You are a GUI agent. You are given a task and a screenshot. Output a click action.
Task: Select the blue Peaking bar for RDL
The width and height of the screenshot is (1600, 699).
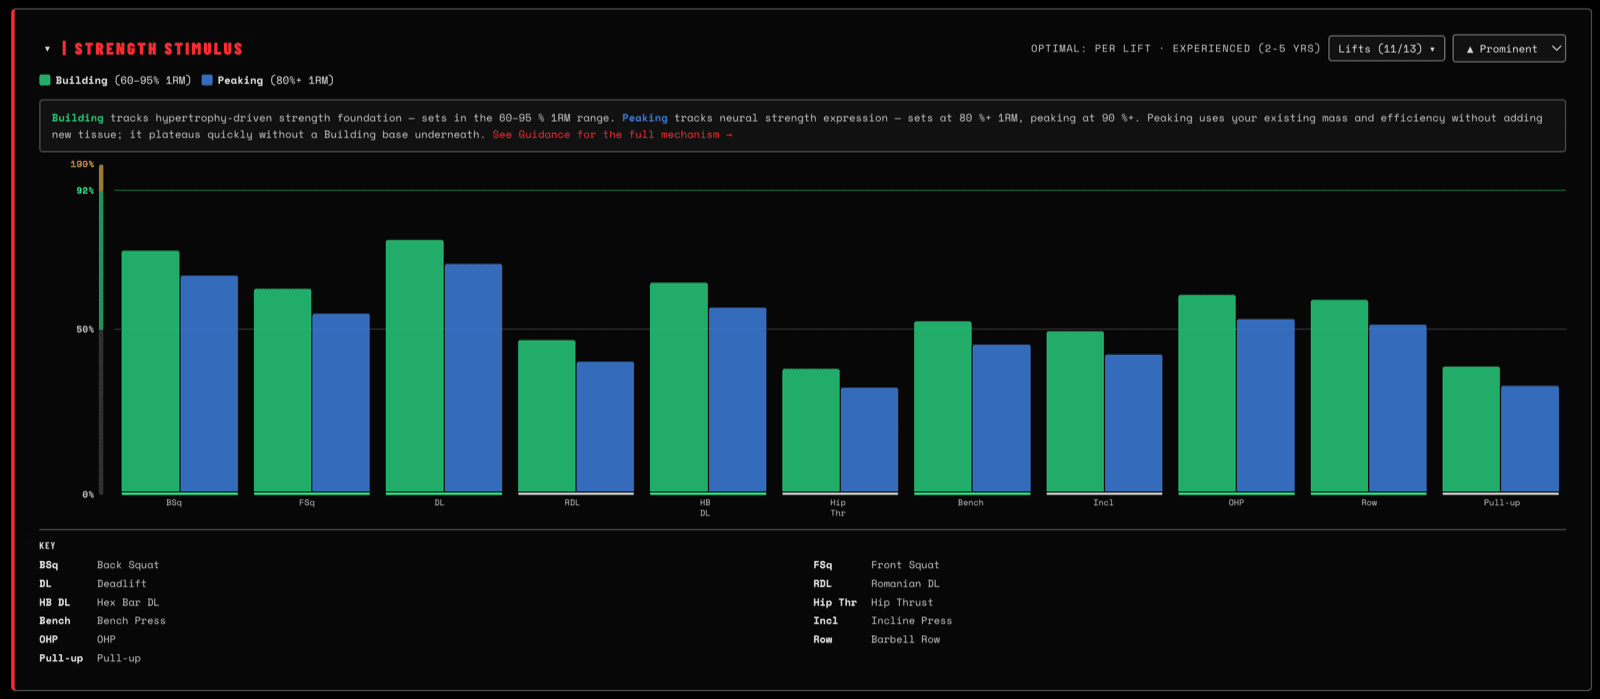605,427
